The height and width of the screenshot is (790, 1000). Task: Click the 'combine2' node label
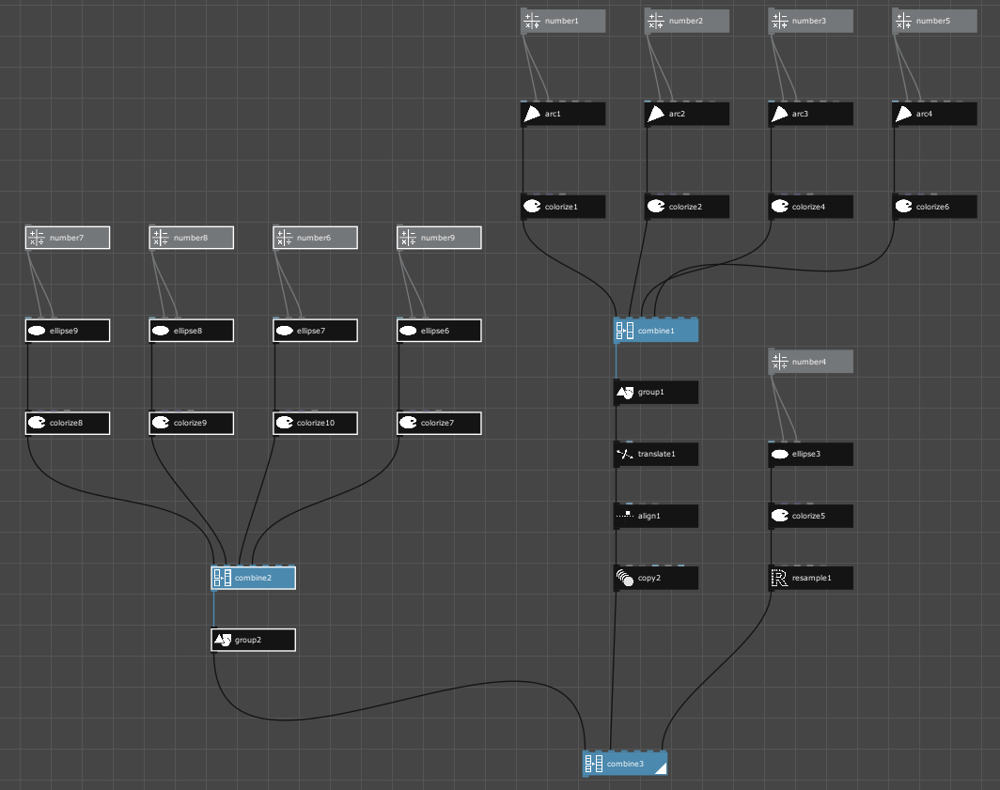click(x=253, y=578)
